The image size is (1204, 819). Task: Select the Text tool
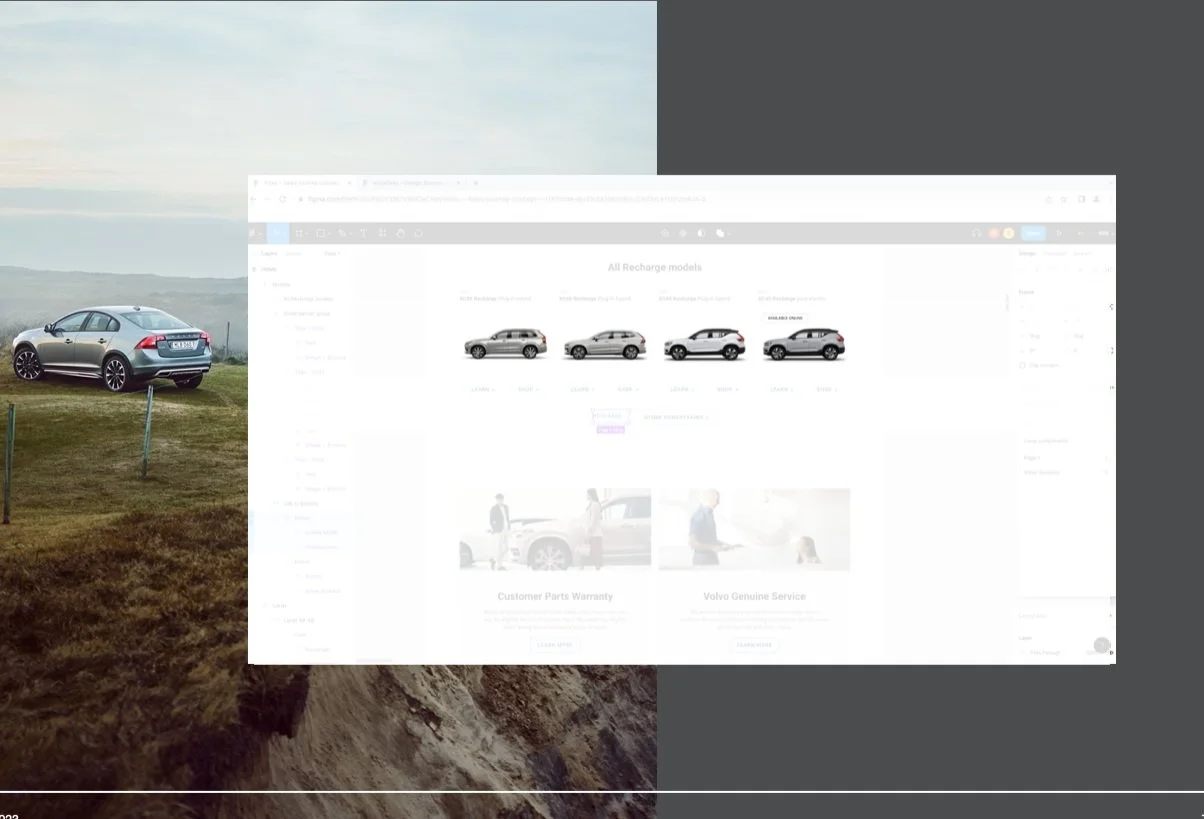click(363, 233)
